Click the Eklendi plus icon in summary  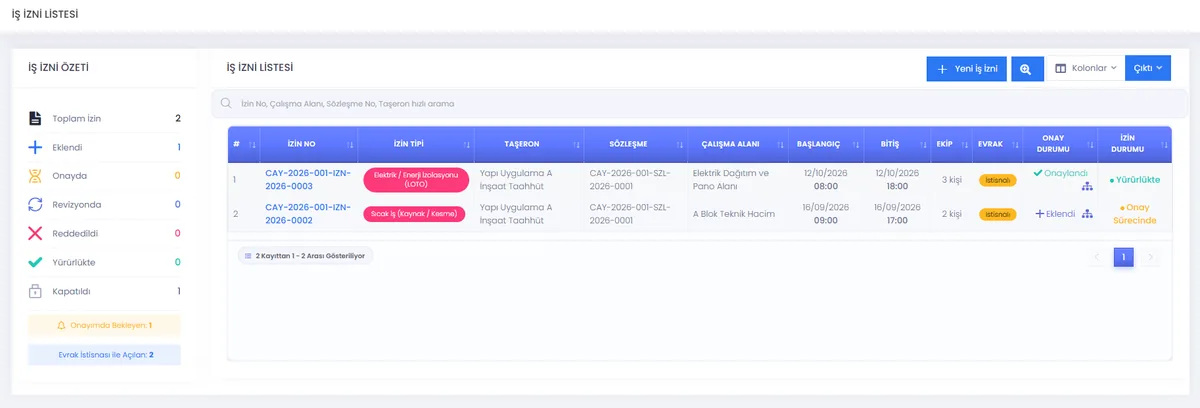35,147
